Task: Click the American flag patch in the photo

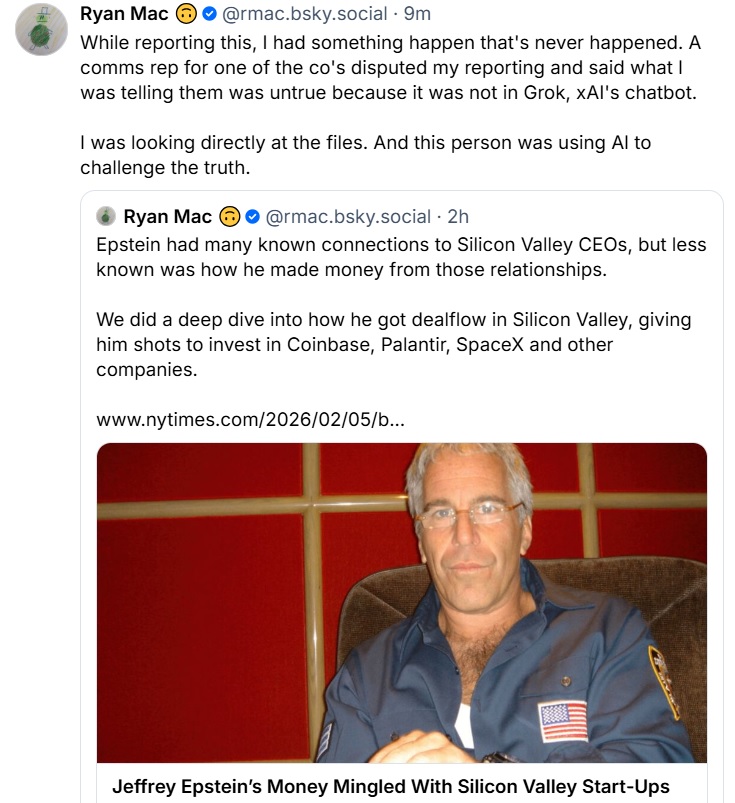Action: point(563,719)
